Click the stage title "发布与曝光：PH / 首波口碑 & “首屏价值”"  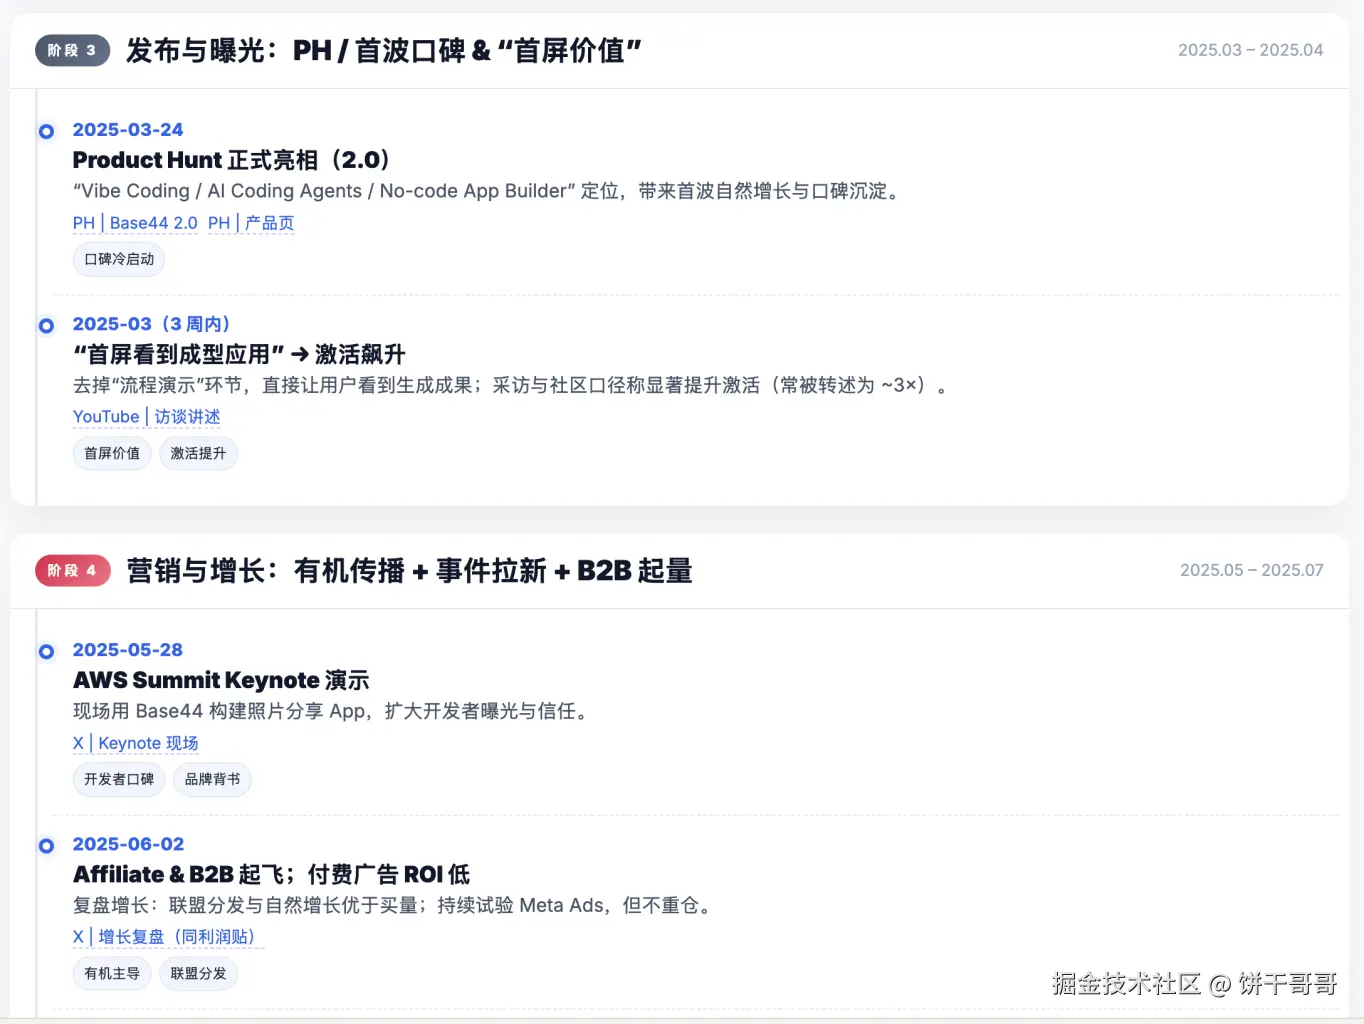tap(384, 50)
